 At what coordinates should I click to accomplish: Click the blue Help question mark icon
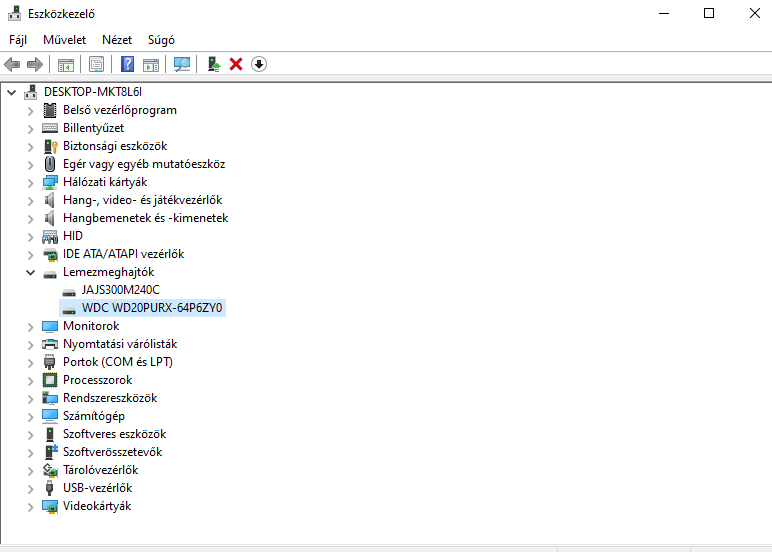coord(128,65)
